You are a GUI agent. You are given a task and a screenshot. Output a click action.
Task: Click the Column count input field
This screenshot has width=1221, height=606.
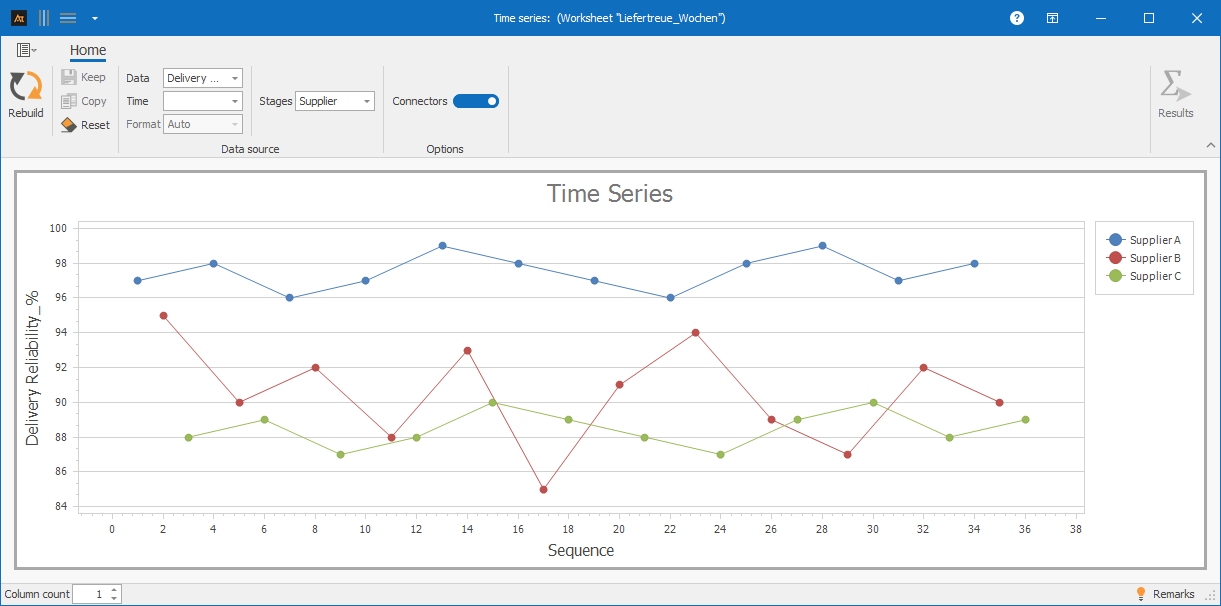point(90,594)
